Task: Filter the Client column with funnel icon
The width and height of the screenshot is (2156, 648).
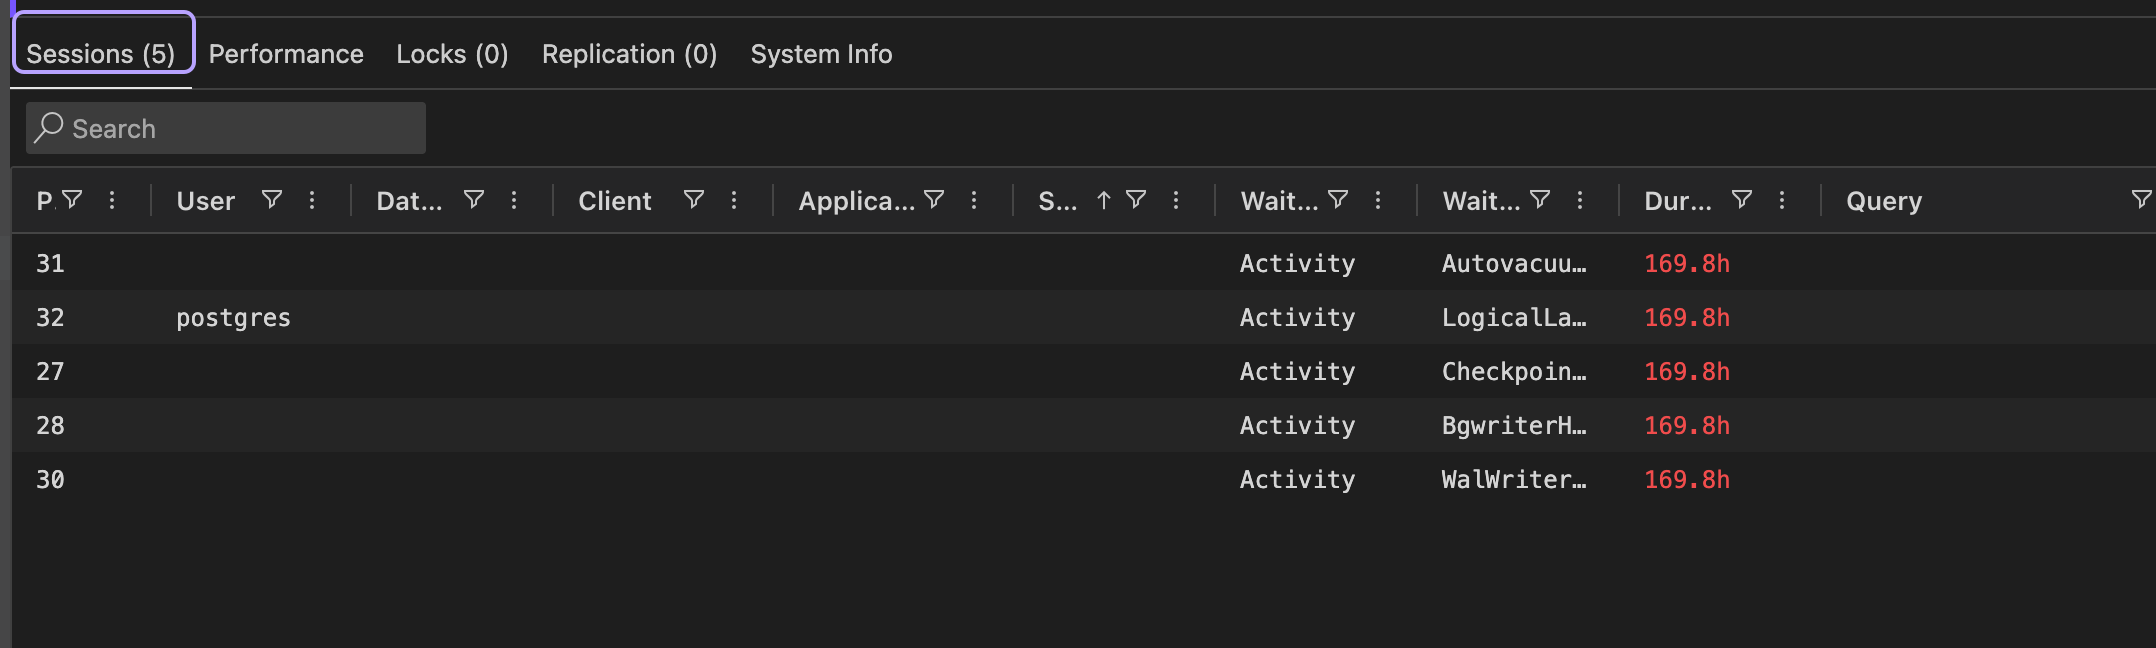Action: (x=694, y=200)
